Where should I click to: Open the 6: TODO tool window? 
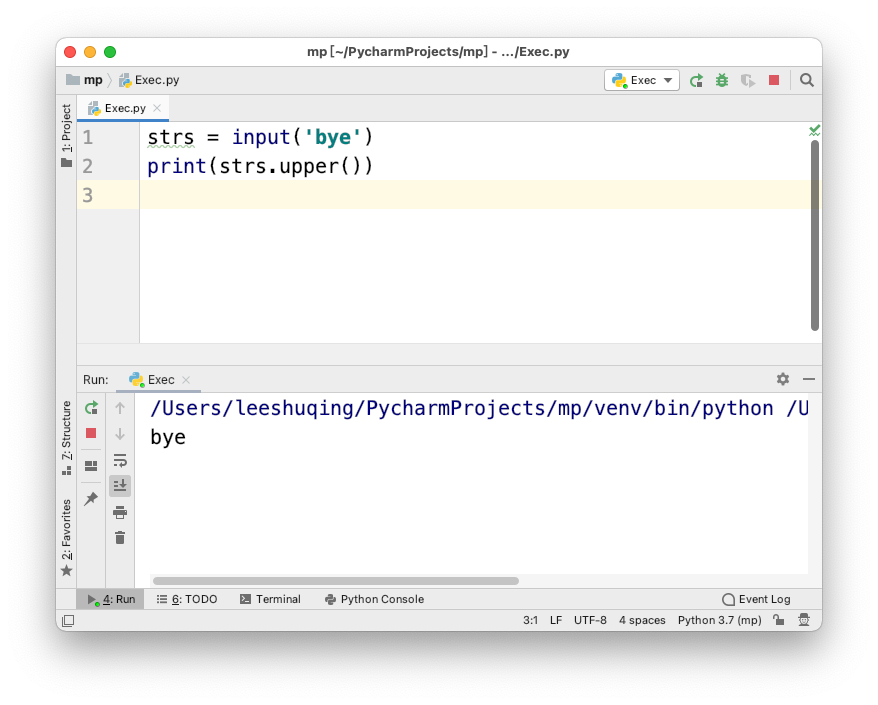pyautogui.click(x=186, y=599)
